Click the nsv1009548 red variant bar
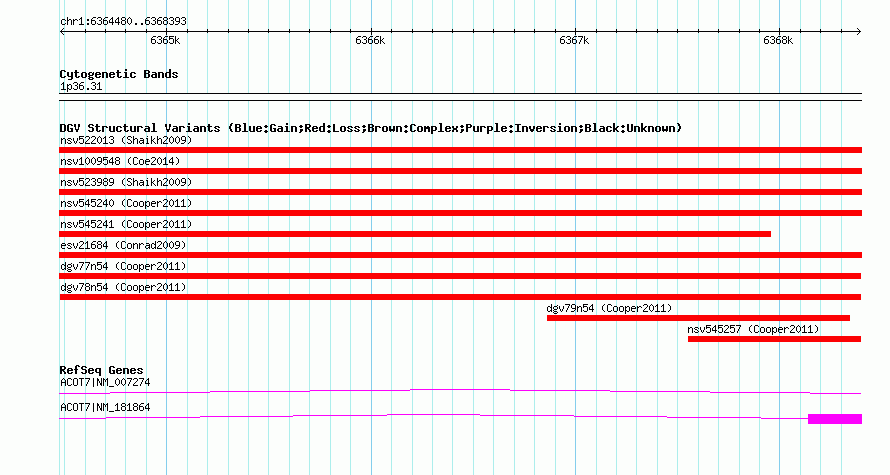Image resolution: width=890 pixels, height=475 pixels. [x=460, y=171]
